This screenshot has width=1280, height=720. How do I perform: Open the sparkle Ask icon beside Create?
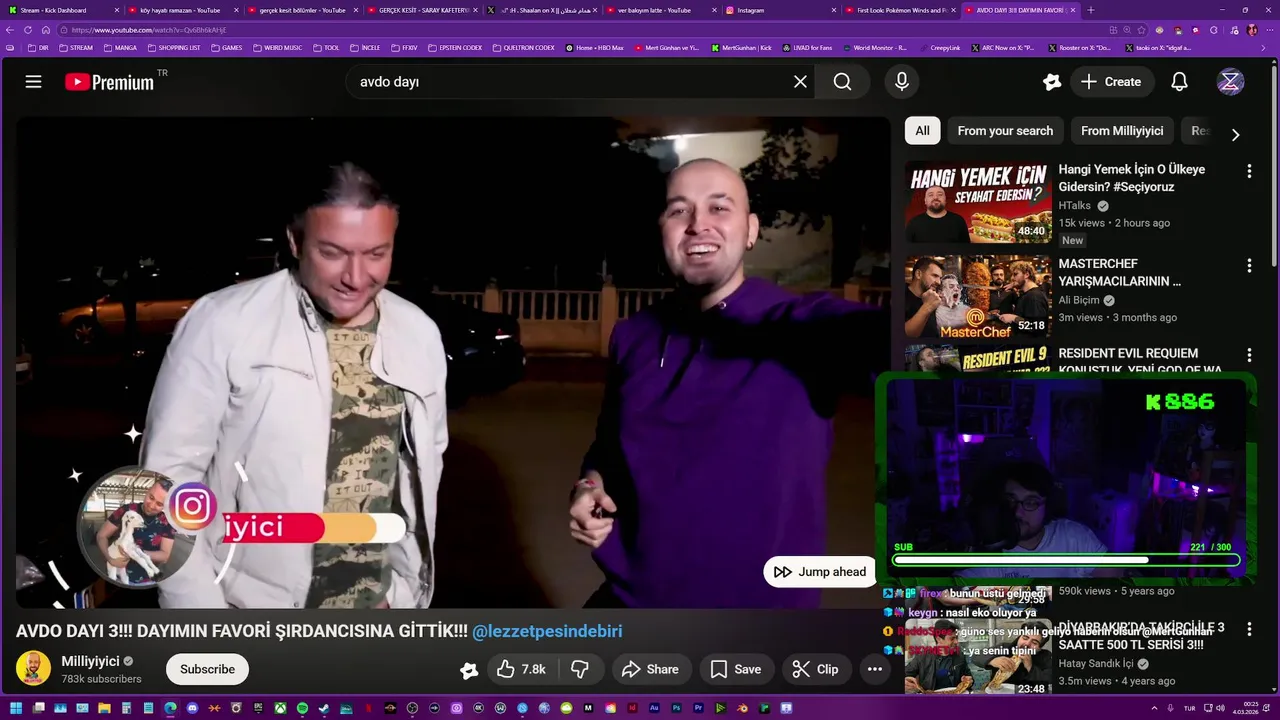(x=1051, y=82)
